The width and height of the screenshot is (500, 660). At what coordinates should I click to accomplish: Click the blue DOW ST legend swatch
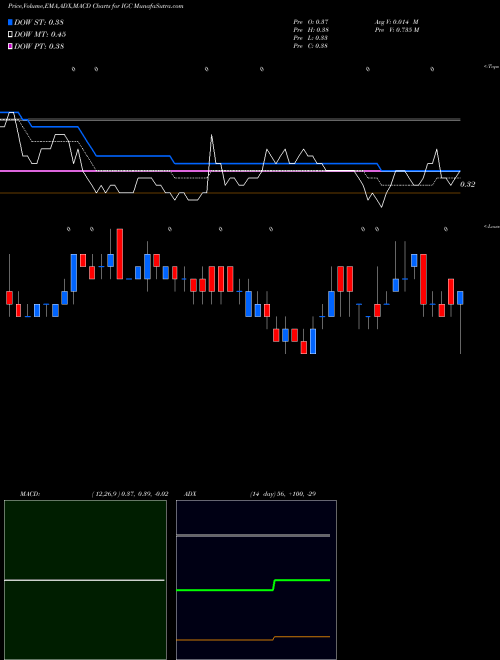click(x=10, y=22)
